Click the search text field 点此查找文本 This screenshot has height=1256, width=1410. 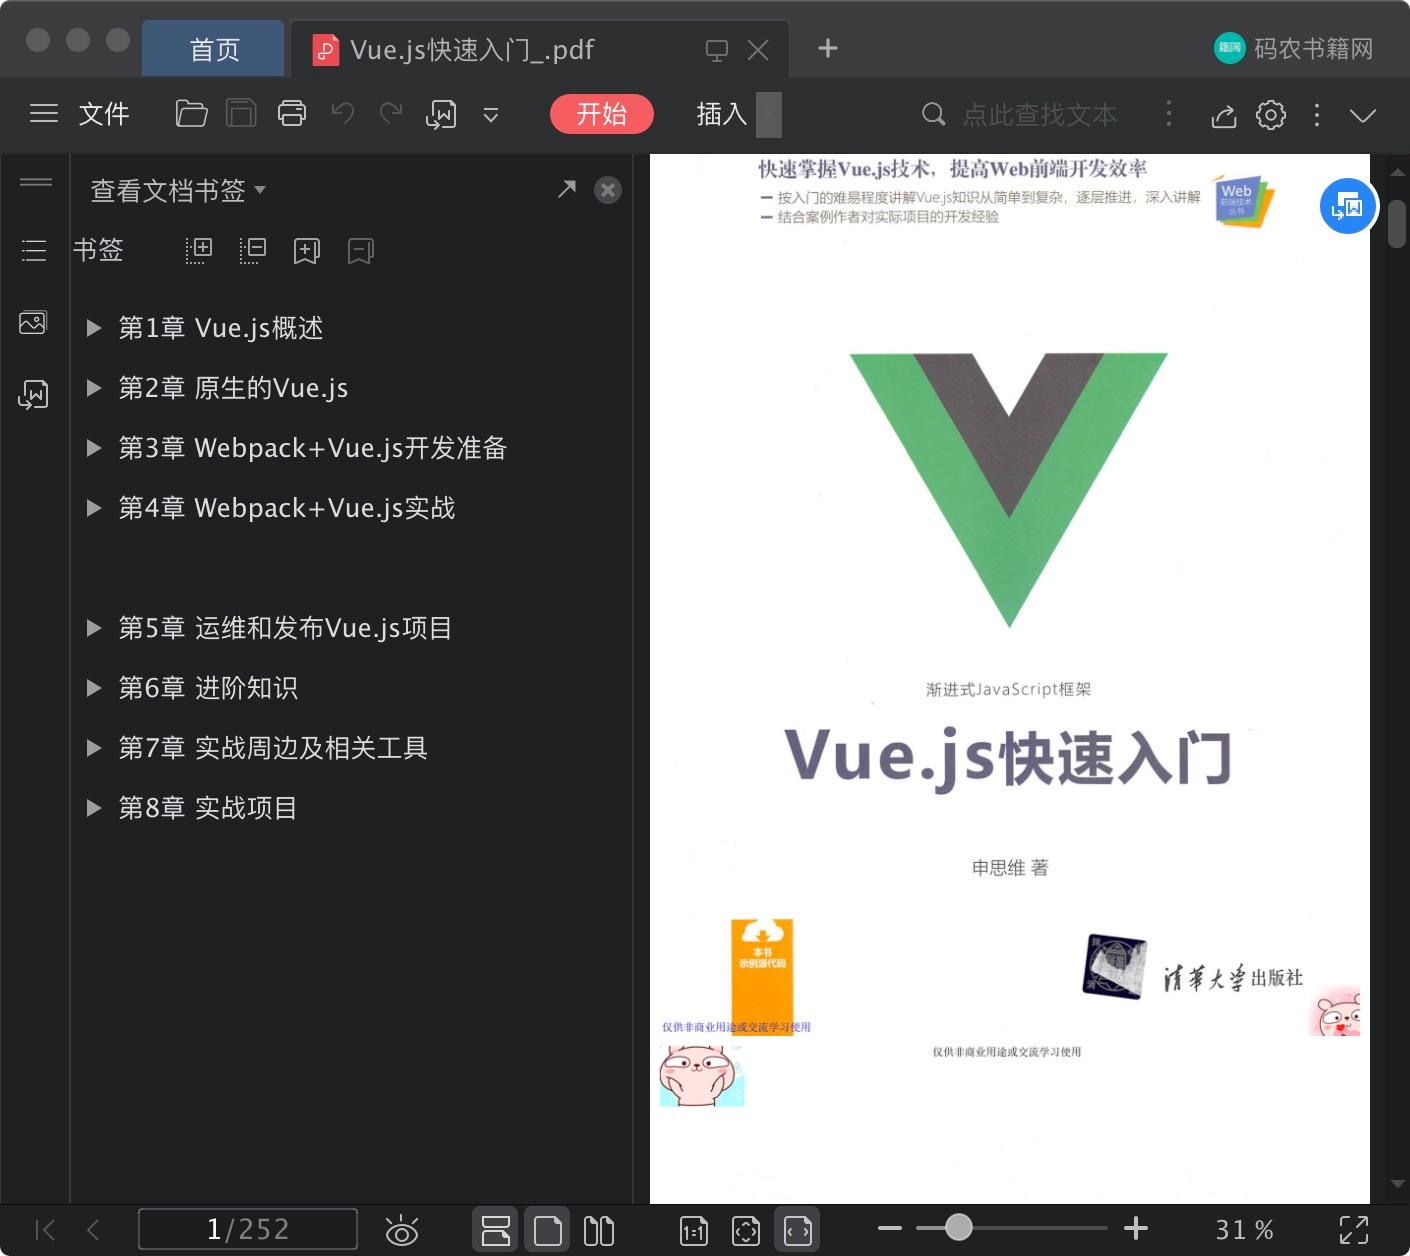[1040, 115]
